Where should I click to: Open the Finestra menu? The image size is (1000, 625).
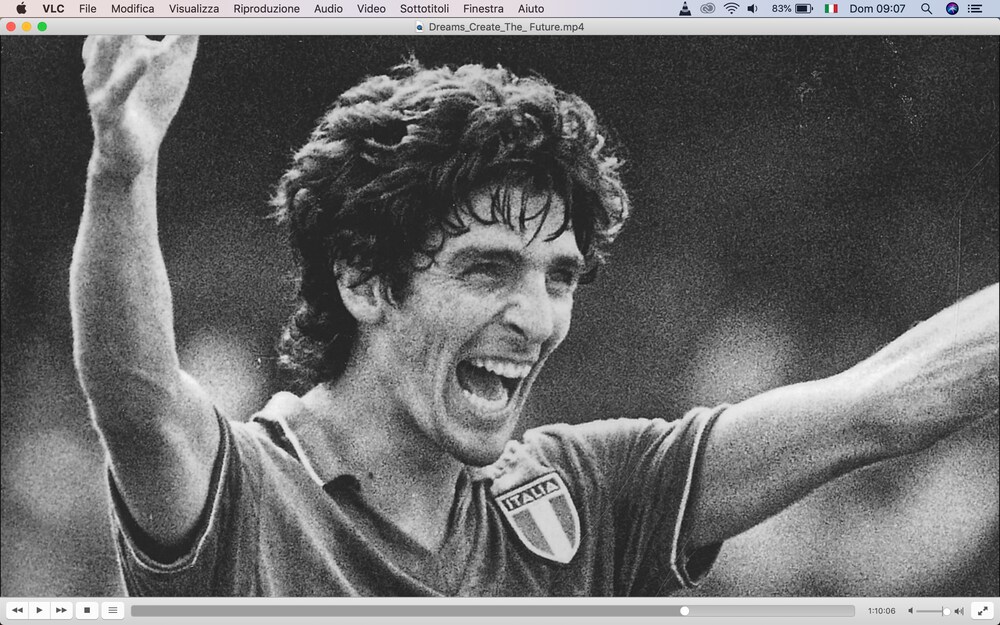pyautogui.click(x=483, y=8)
